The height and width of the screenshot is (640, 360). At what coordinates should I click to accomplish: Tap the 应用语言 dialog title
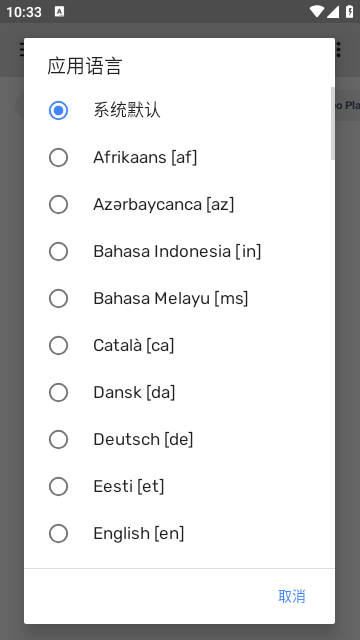click(x=85, y=66)
